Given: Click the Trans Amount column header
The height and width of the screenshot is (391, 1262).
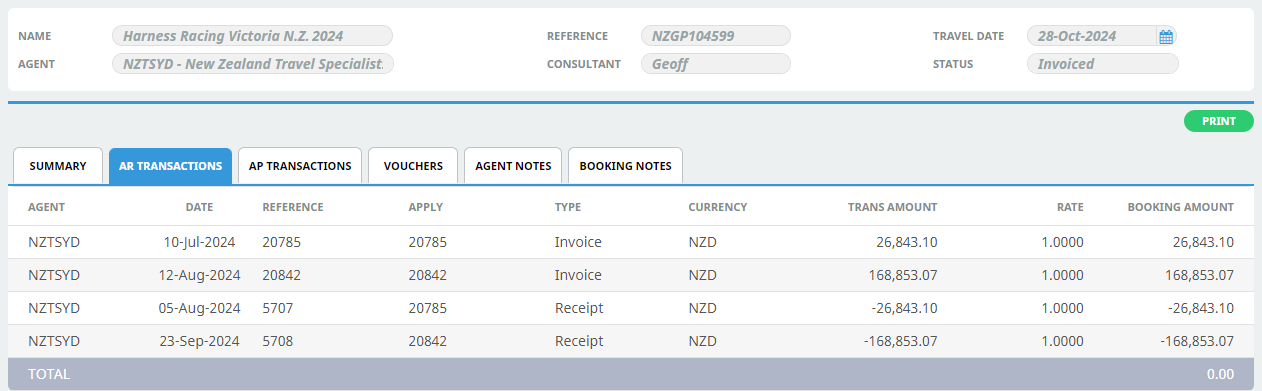Looking at the screenshot, I should pos(892,207).
